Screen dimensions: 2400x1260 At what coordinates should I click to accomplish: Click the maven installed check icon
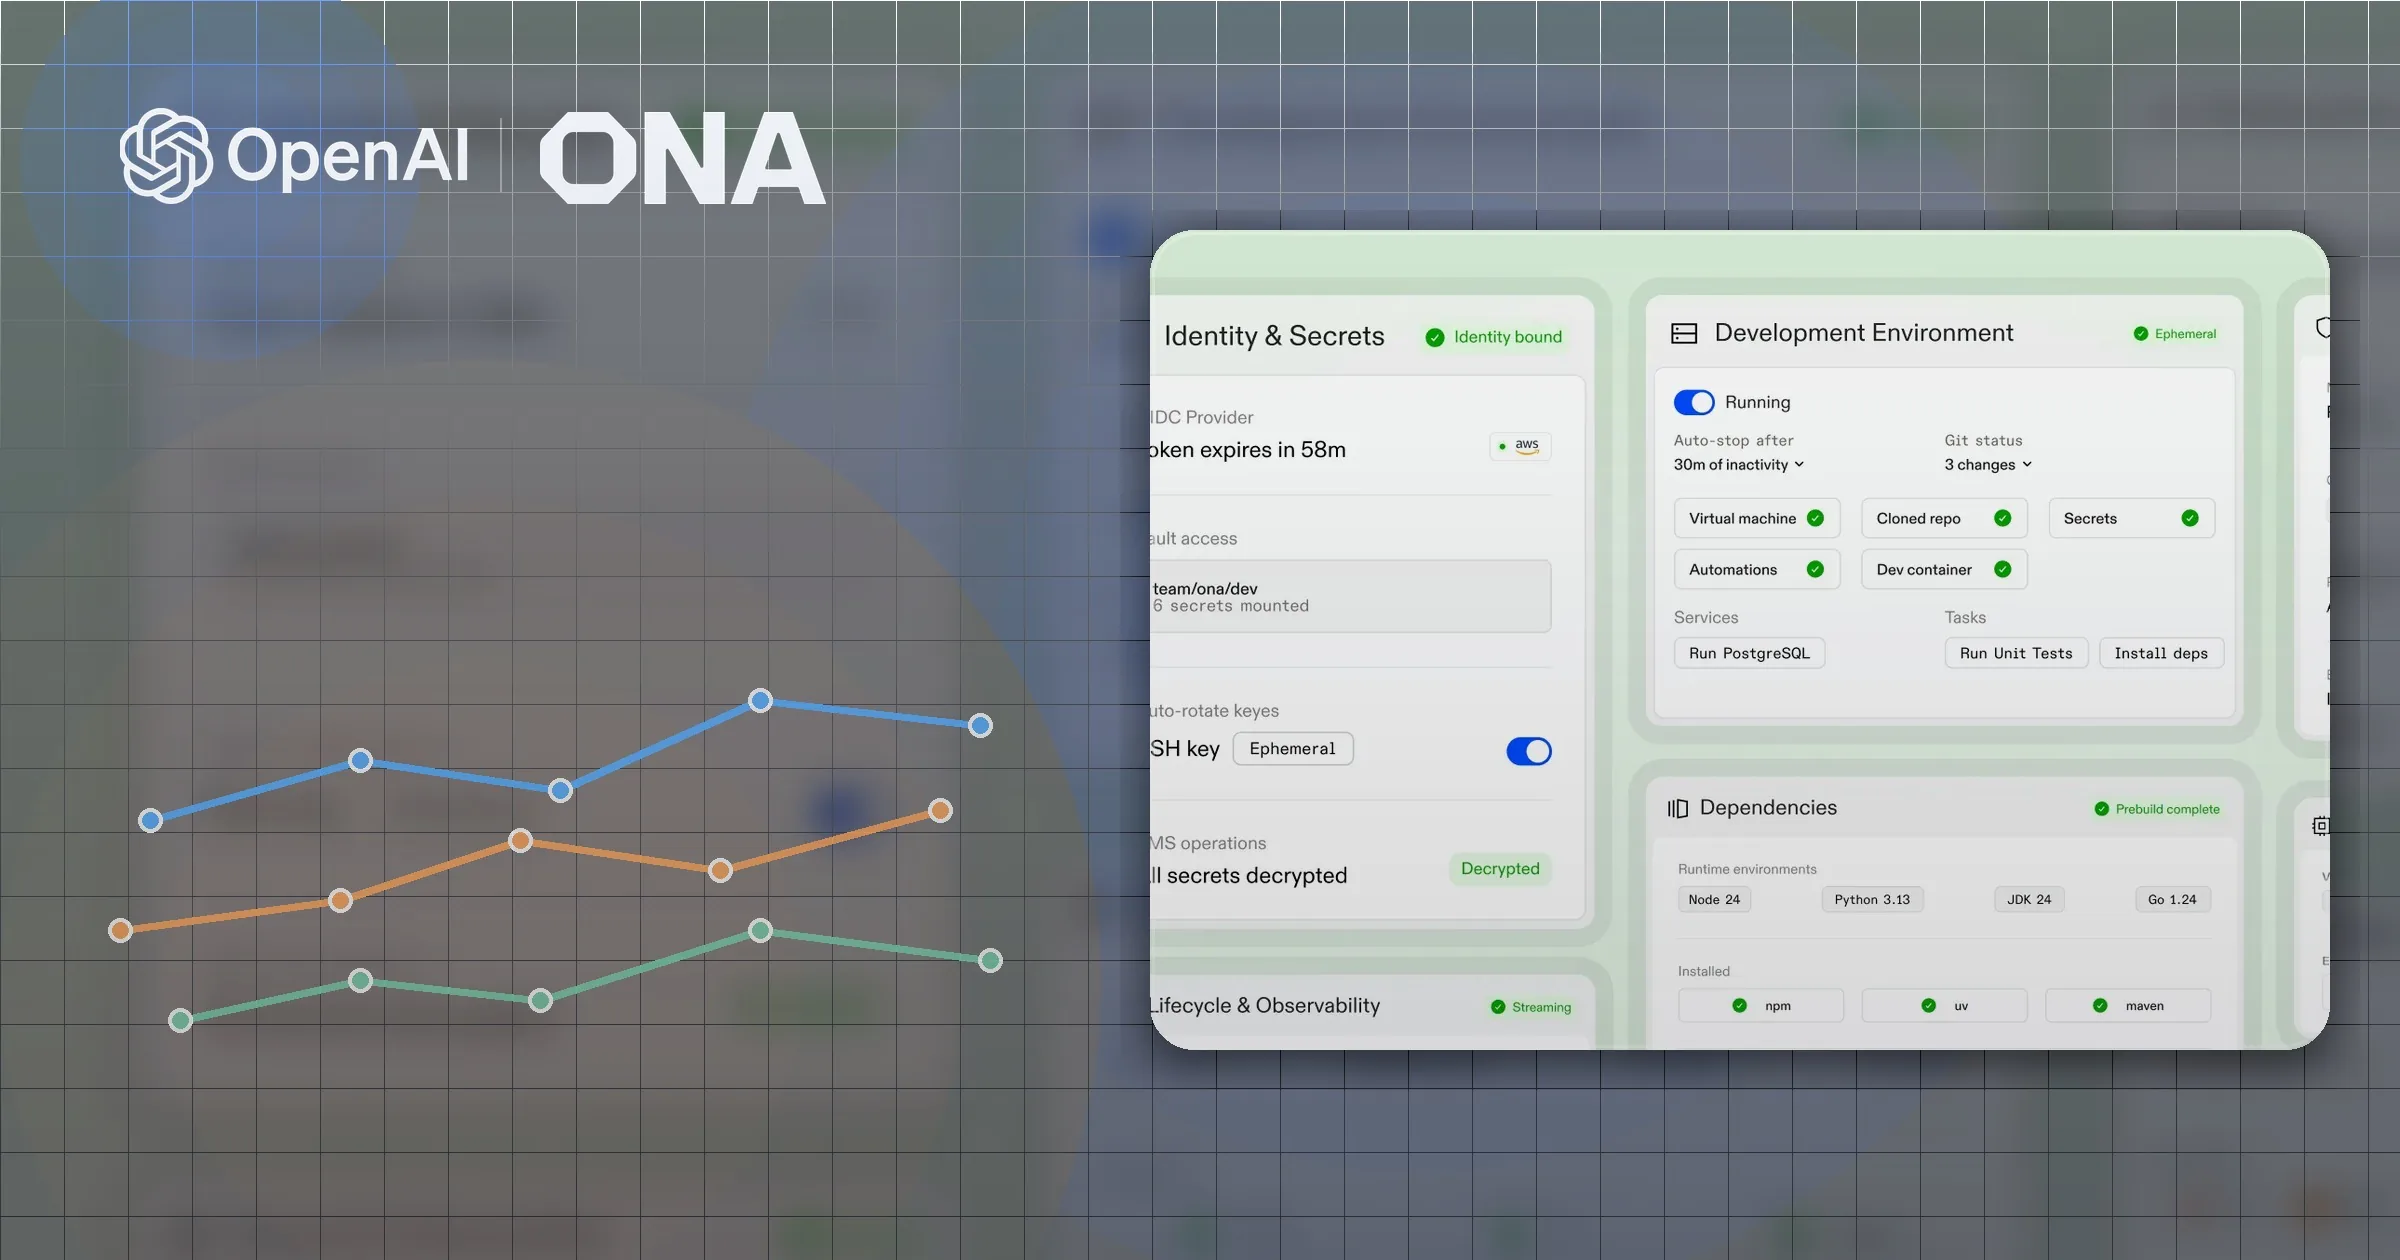(x=2100, y=1006)
